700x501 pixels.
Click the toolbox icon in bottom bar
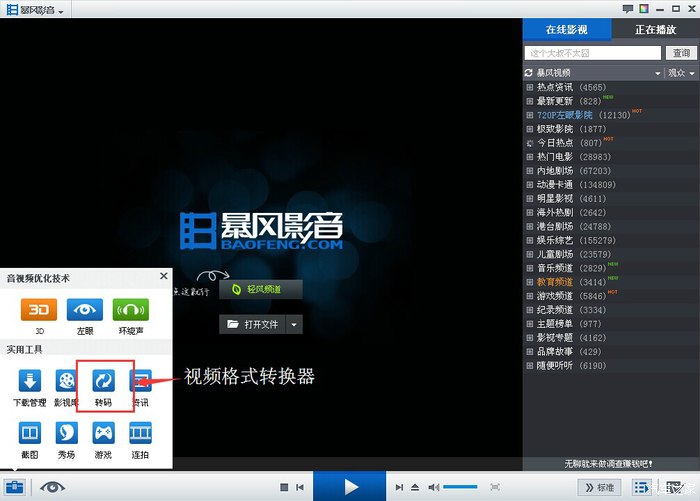point(14,487)
